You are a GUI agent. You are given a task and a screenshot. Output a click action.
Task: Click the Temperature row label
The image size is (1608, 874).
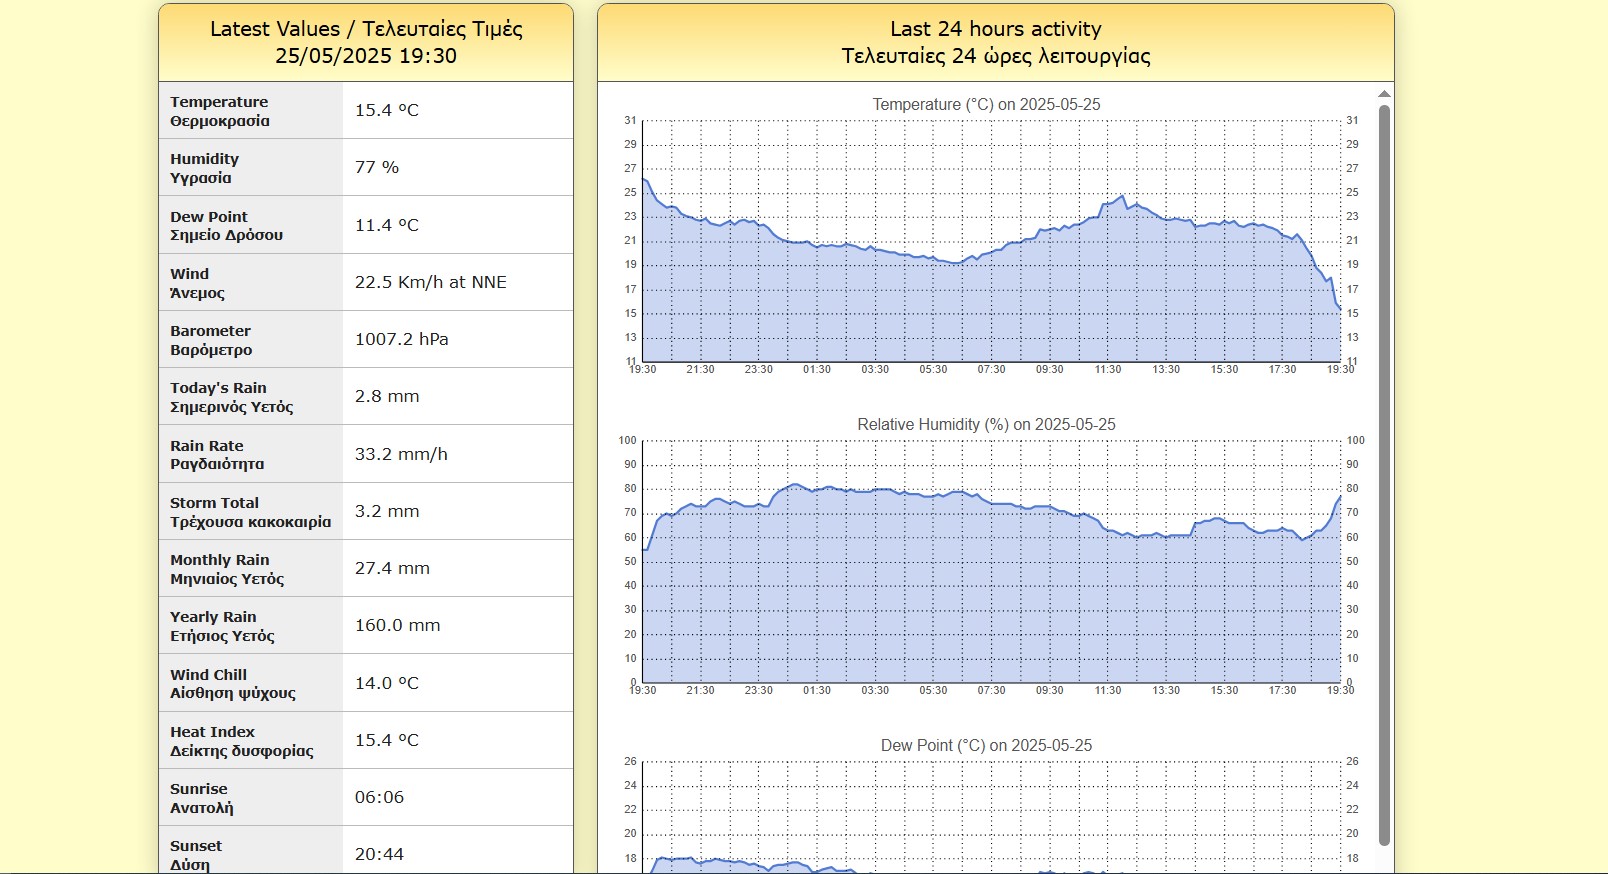click(220, 111)
